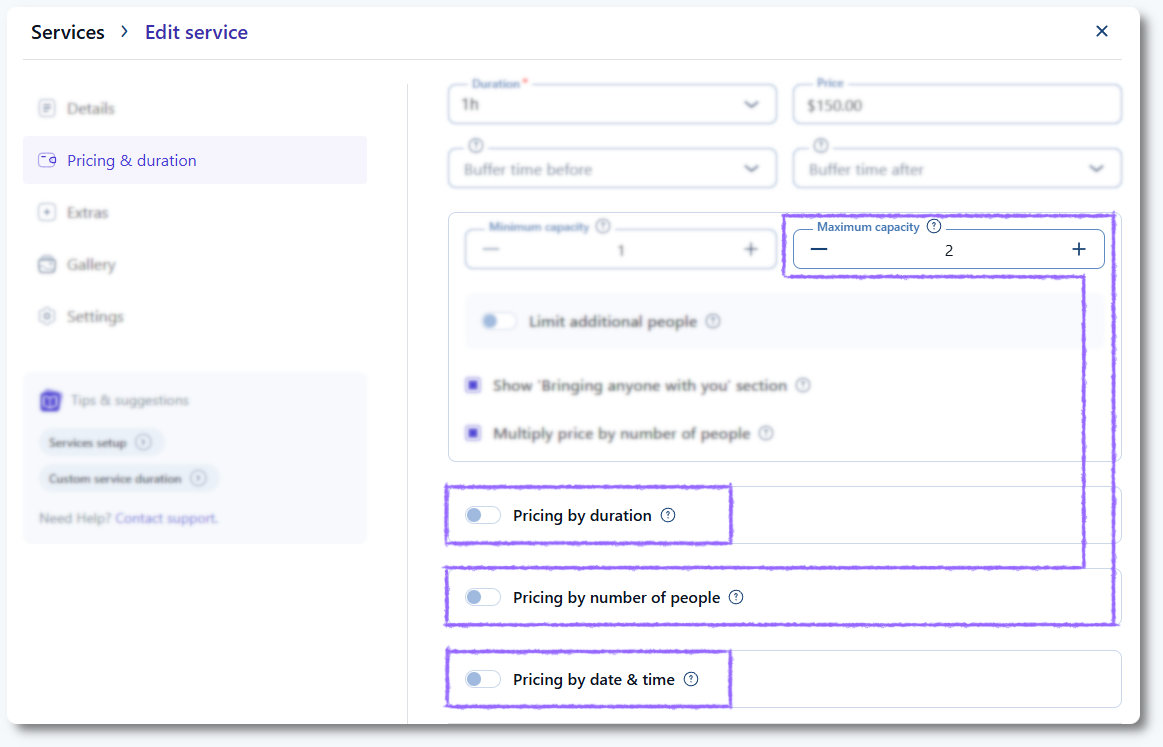Open the Duration dropdown
This screenshot has width=1163, height=747.
point(612,105)
